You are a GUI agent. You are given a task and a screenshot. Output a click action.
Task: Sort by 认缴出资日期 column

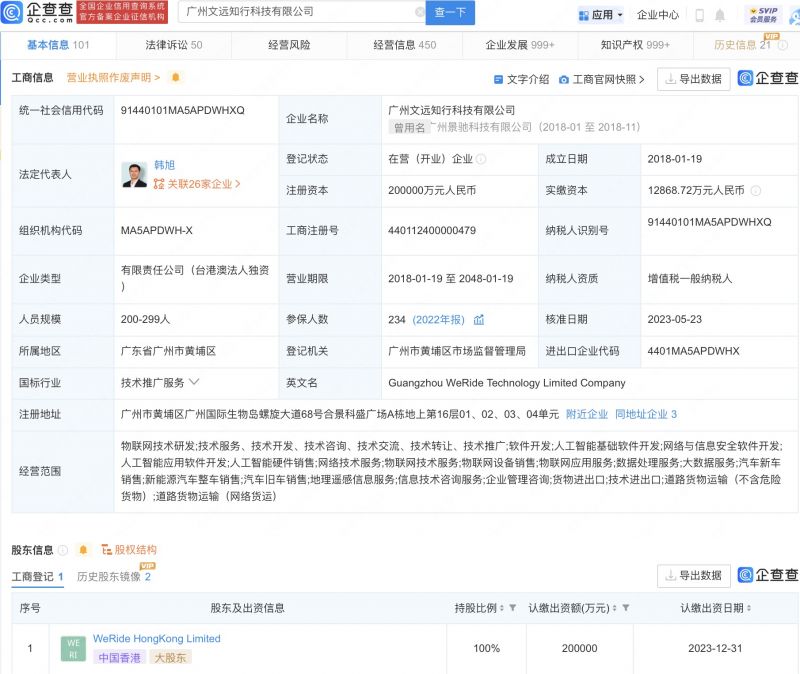(749, 608)
